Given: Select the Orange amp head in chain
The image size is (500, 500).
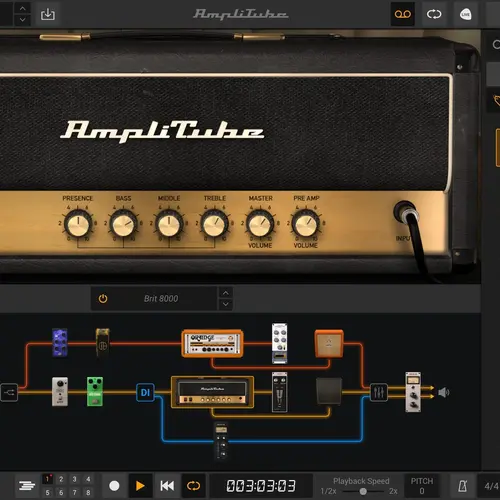Looking at the screenshot, I should (x=212, y=343).
